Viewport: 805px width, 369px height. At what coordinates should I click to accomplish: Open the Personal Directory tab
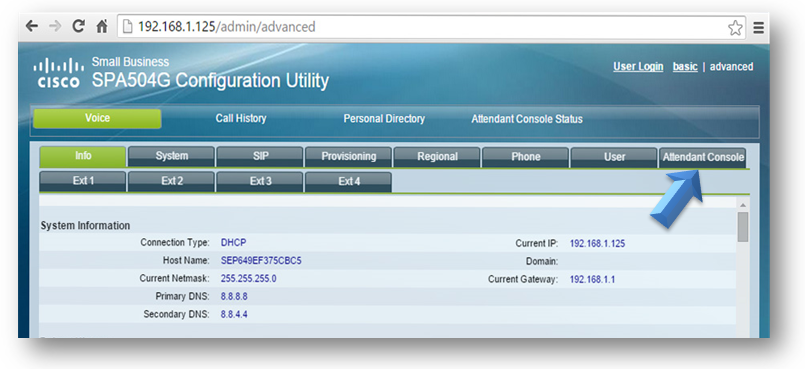point(384,119)
